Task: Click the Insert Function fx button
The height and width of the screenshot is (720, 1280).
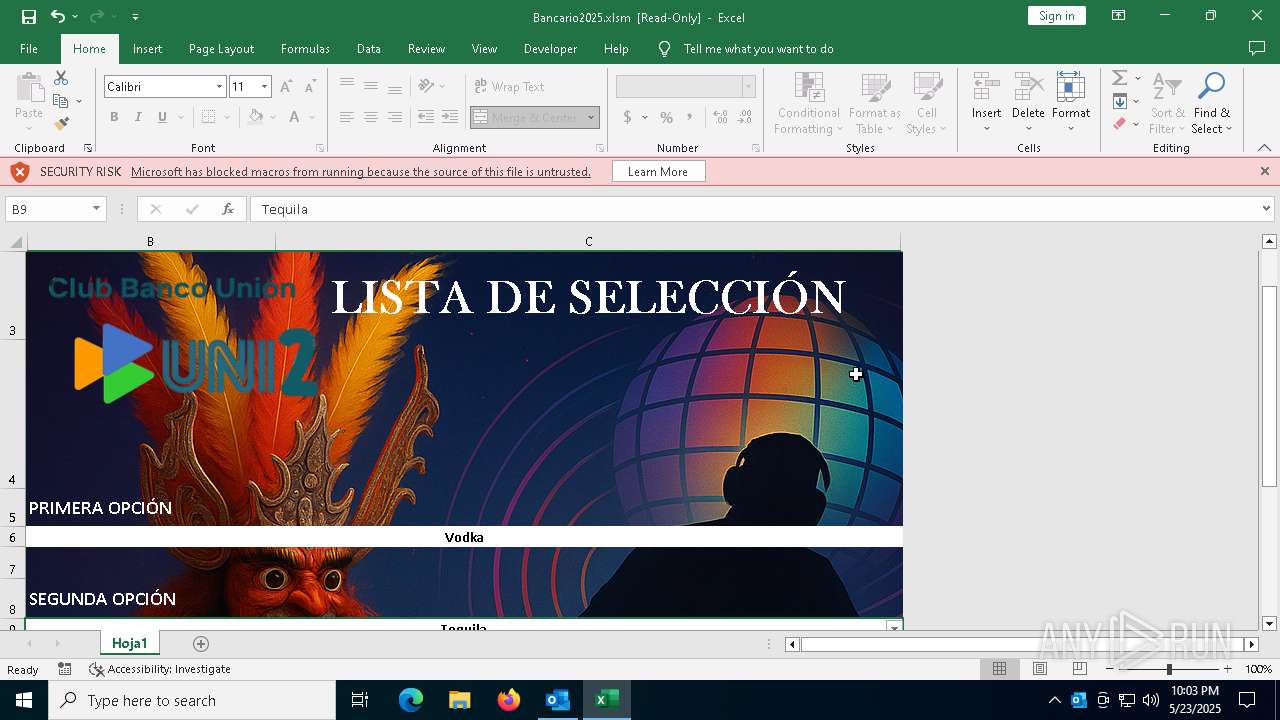Action: (x=228, y=209)
